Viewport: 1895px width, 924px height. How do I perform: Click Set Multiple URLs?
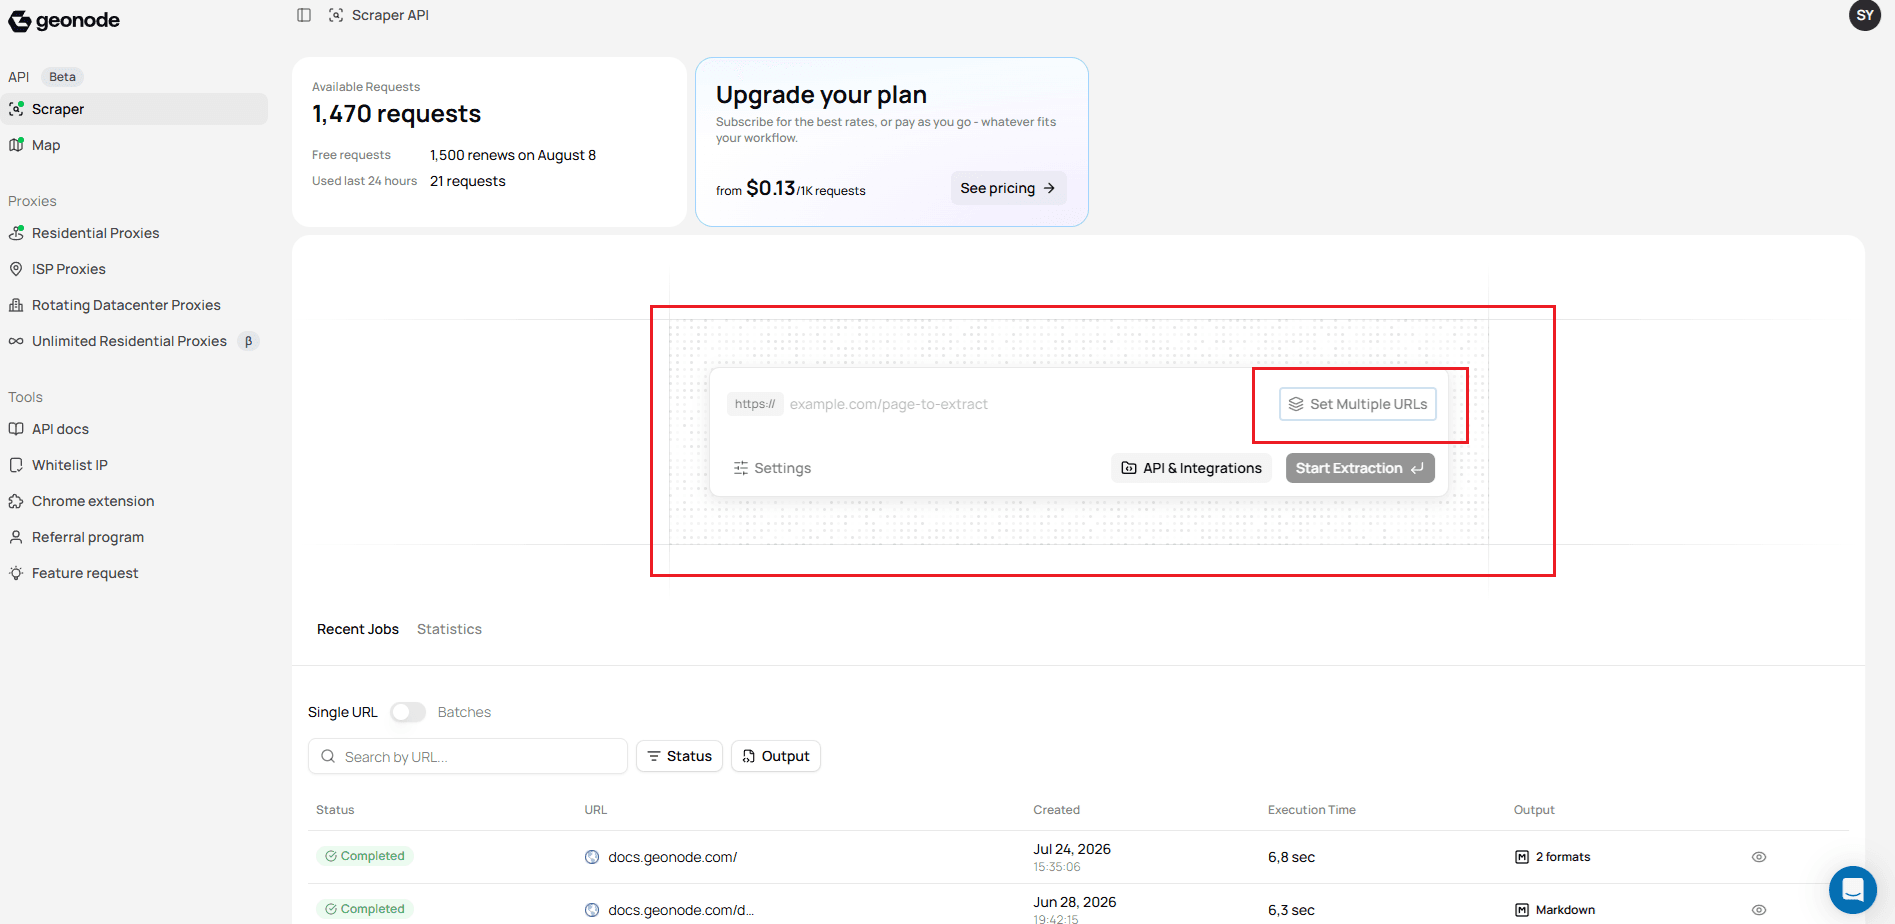[1358, 404]
